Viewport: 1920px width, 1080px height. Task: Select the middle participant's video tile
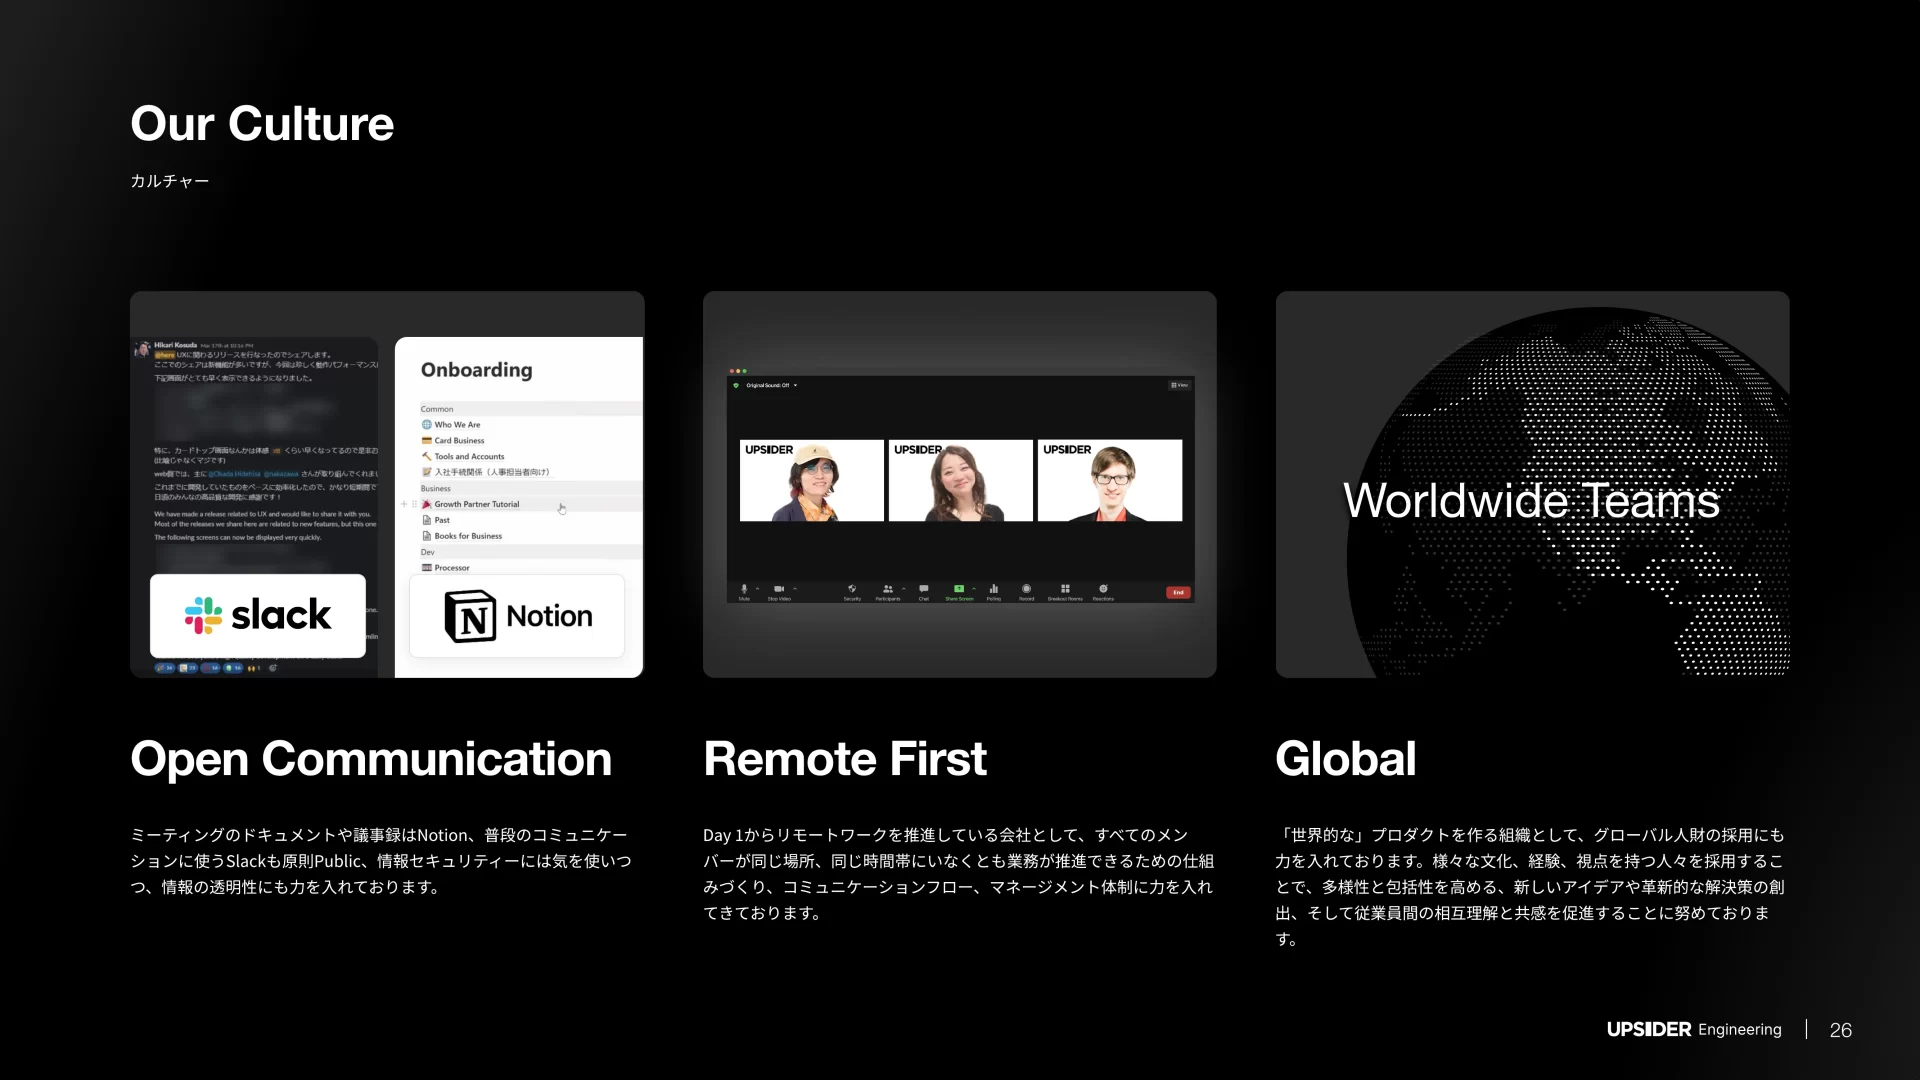960,481
